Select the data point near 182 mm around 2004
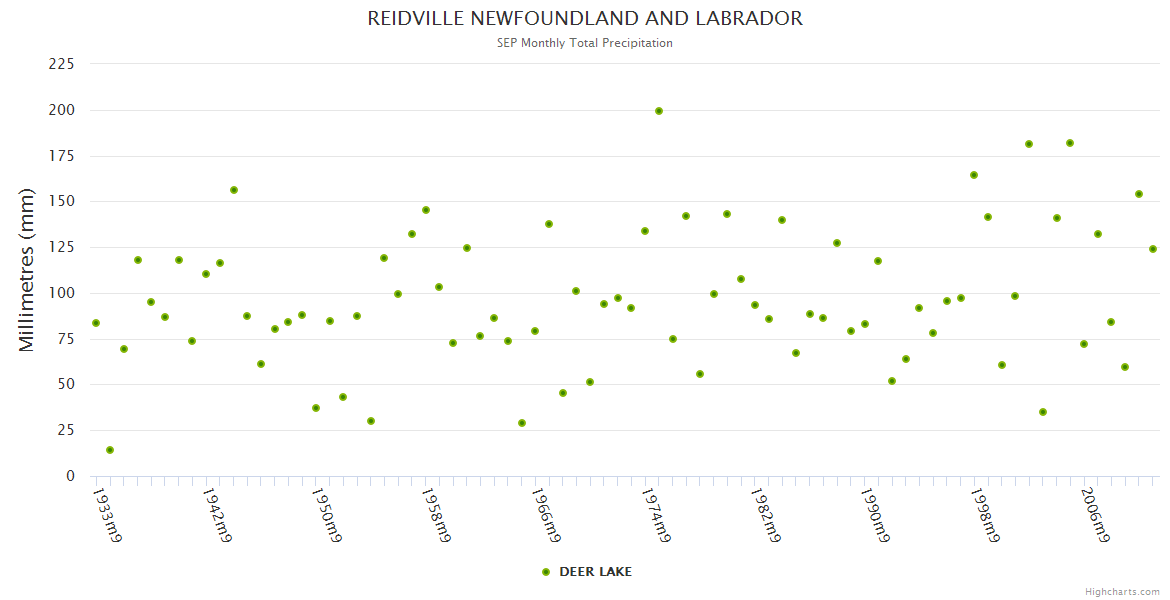 (1070, 143)
